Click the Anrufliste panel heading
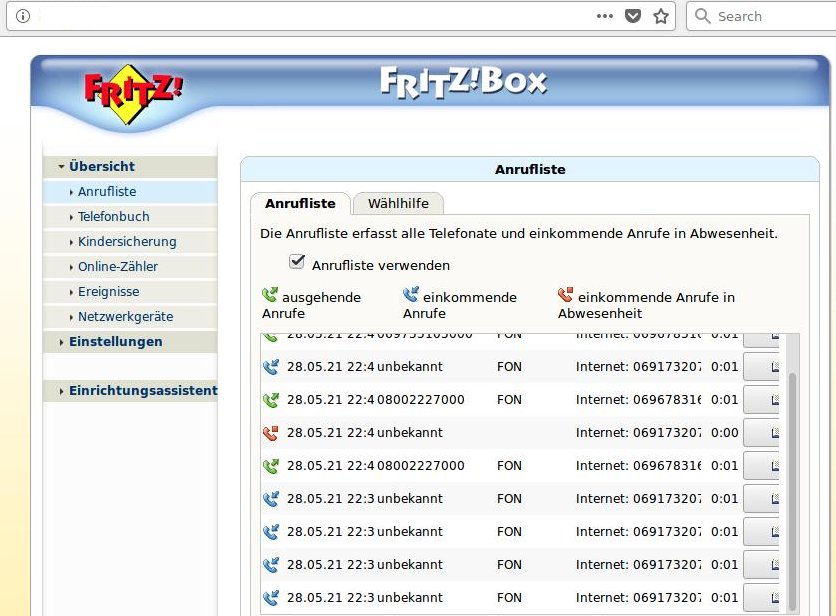This screenshot has width=836, height=616. pyautogui.click(x=530, y=170)
